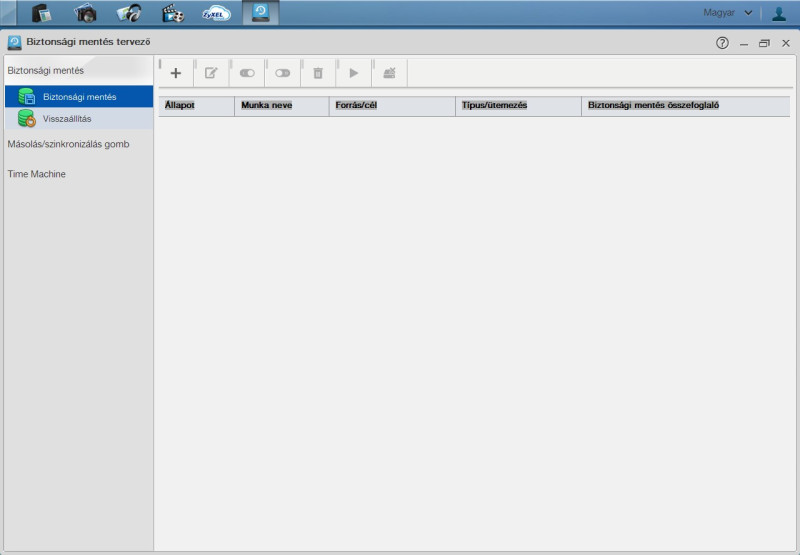Click the plus icon to add backup job
Viewport: 800px width, 555px height.
pos(176,73)
